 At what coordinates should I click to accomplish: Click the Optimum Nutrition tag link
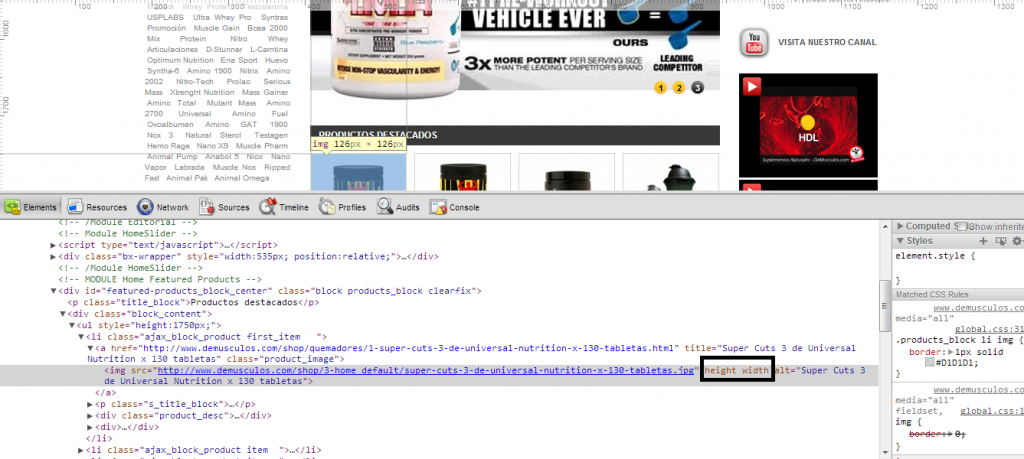point(180,60)
